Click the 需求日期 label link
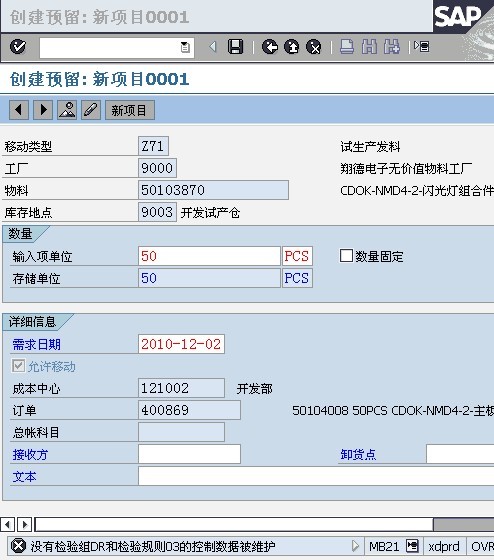 36,345
